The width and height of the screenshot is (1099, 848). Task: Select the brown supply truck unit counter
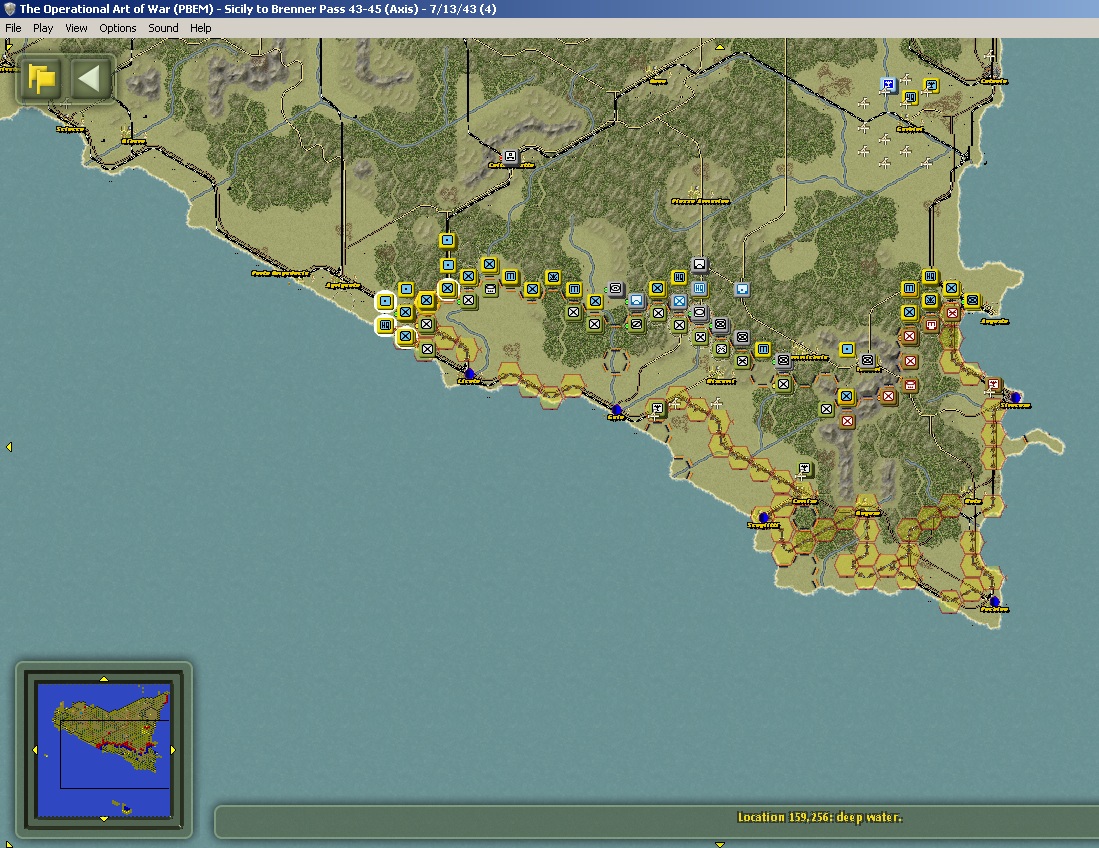coord(910,385)
